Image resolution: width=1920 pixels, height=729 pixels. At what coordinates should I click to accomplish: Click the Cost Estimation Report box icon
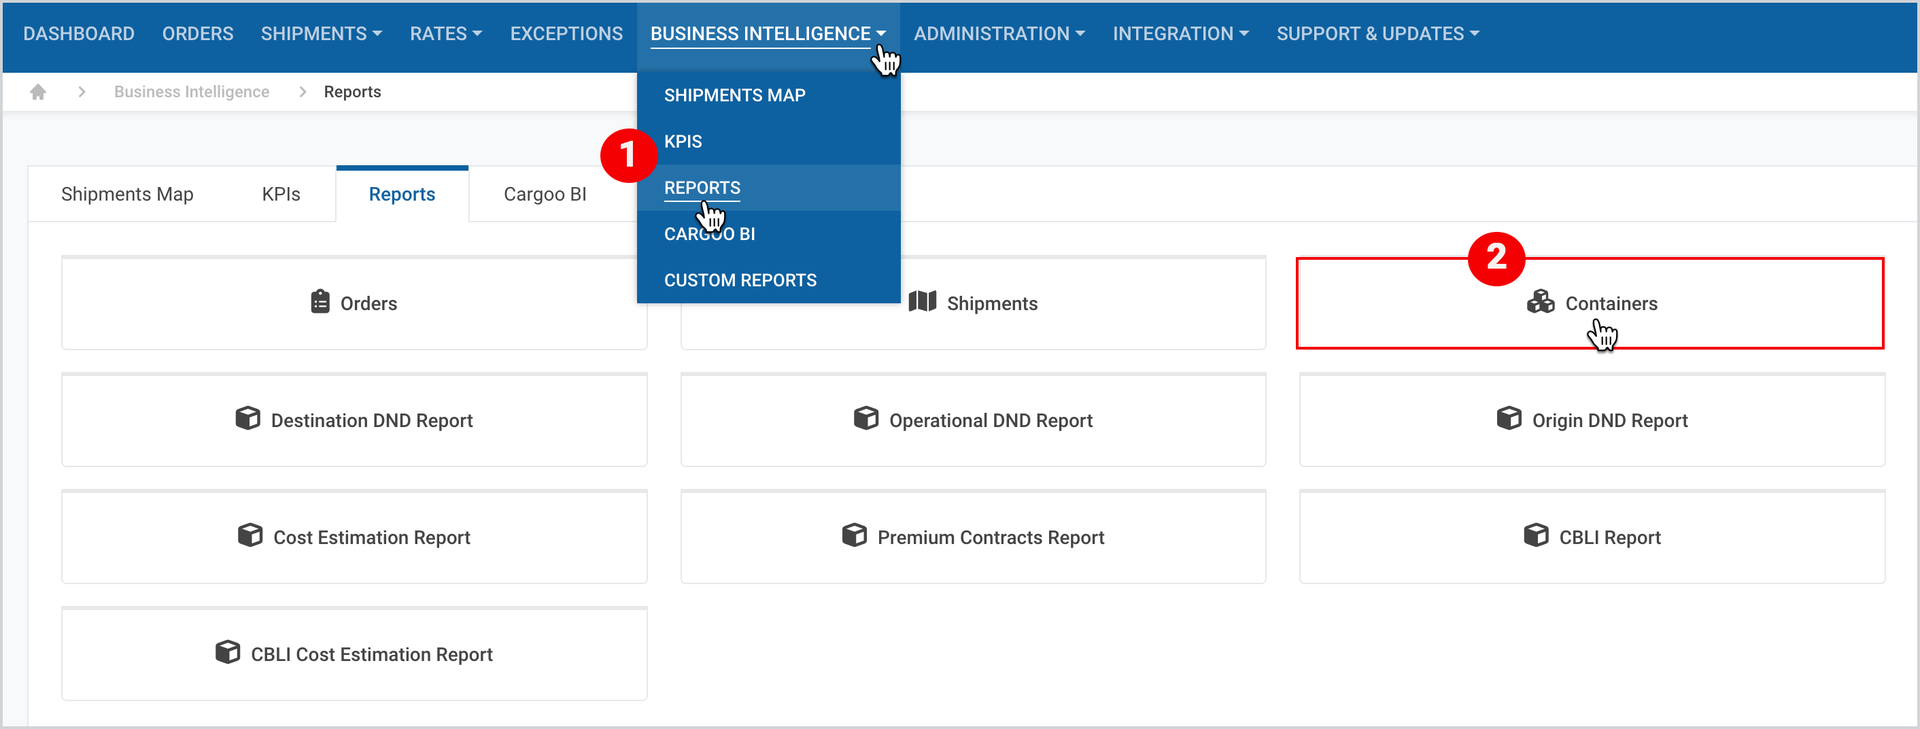(250, 535)
